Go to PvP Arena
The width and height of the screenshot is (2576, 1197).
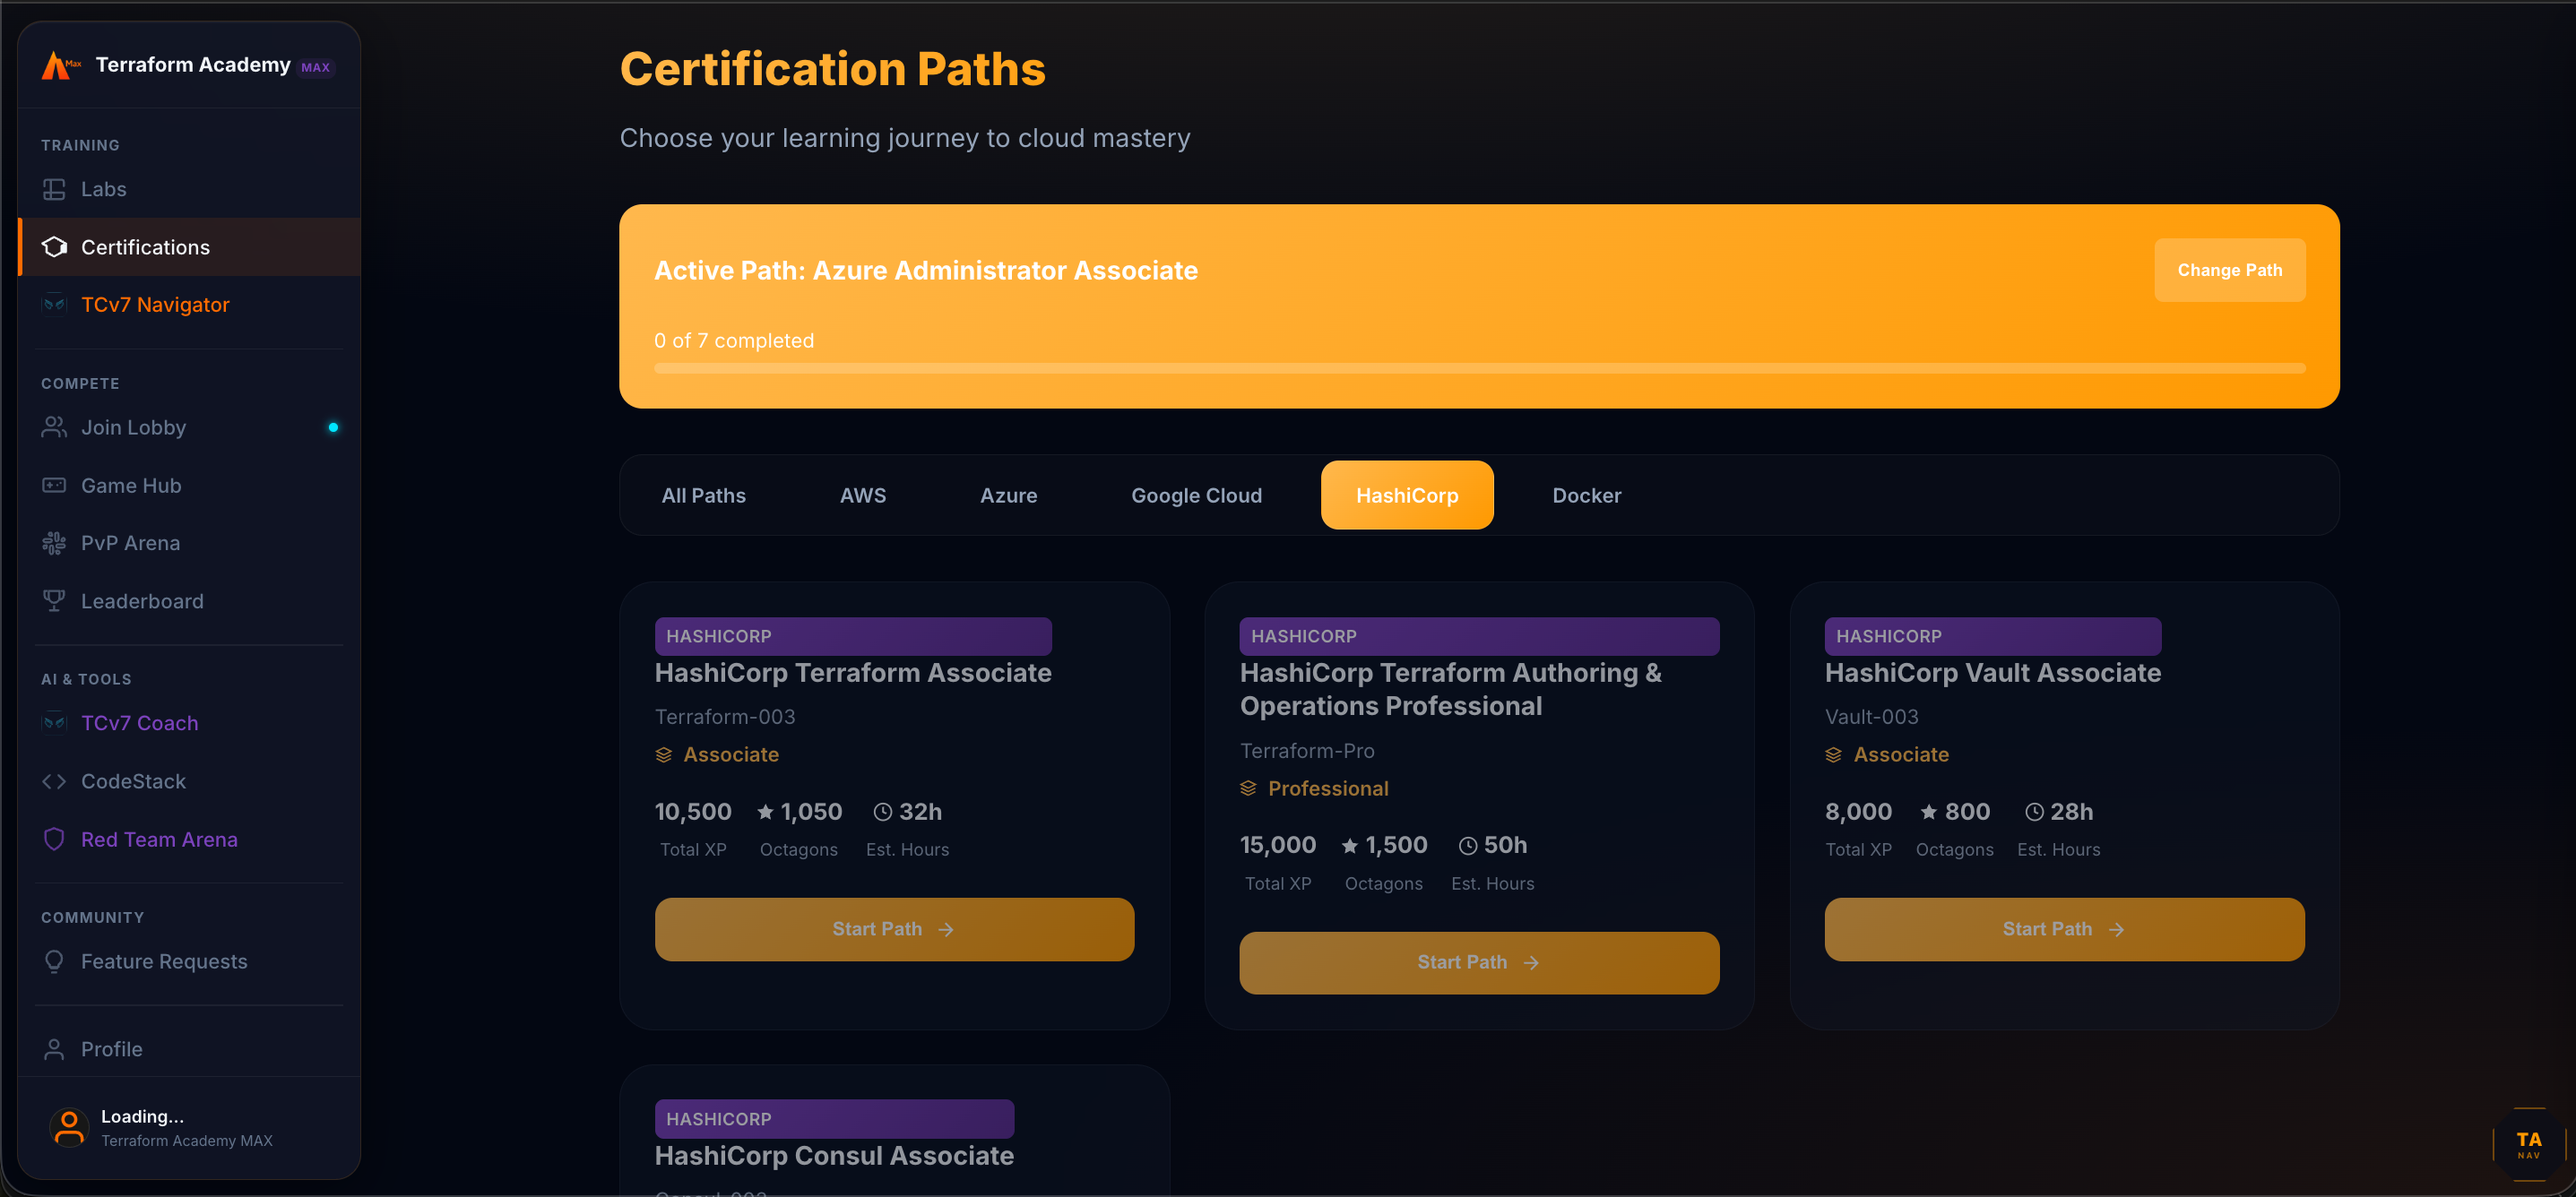189,543
